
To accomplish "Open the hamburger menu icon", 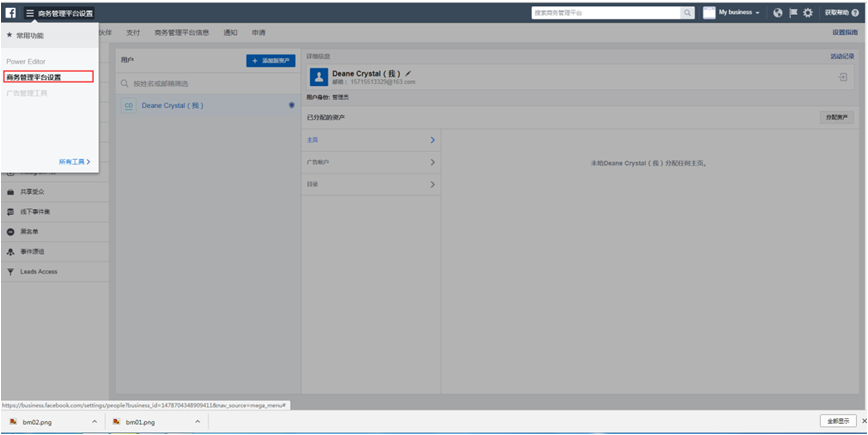I will click(x=30, y=13).
